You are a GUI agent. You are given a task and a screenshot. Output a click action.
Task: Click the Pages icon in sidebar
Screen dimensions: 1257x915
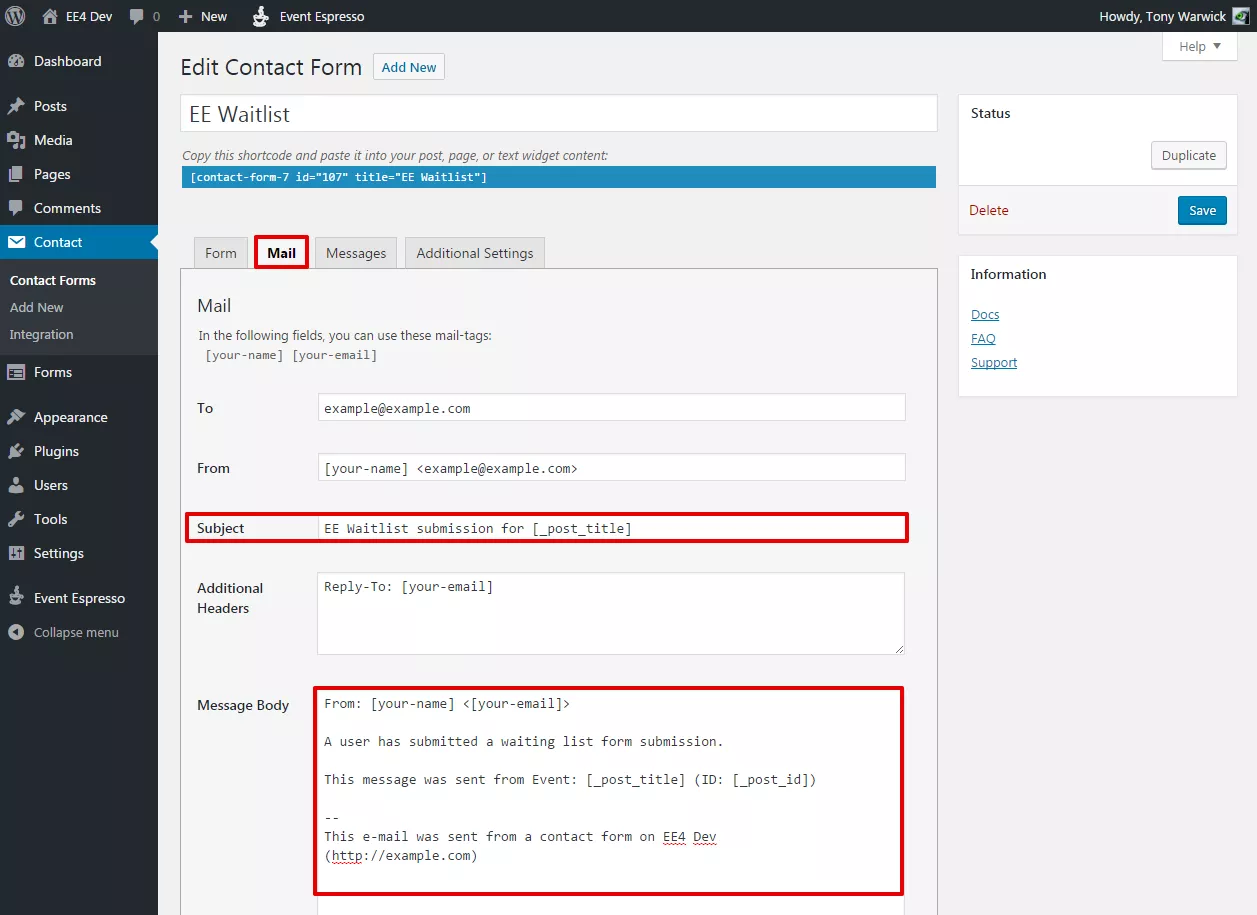[x=16, y=174]
